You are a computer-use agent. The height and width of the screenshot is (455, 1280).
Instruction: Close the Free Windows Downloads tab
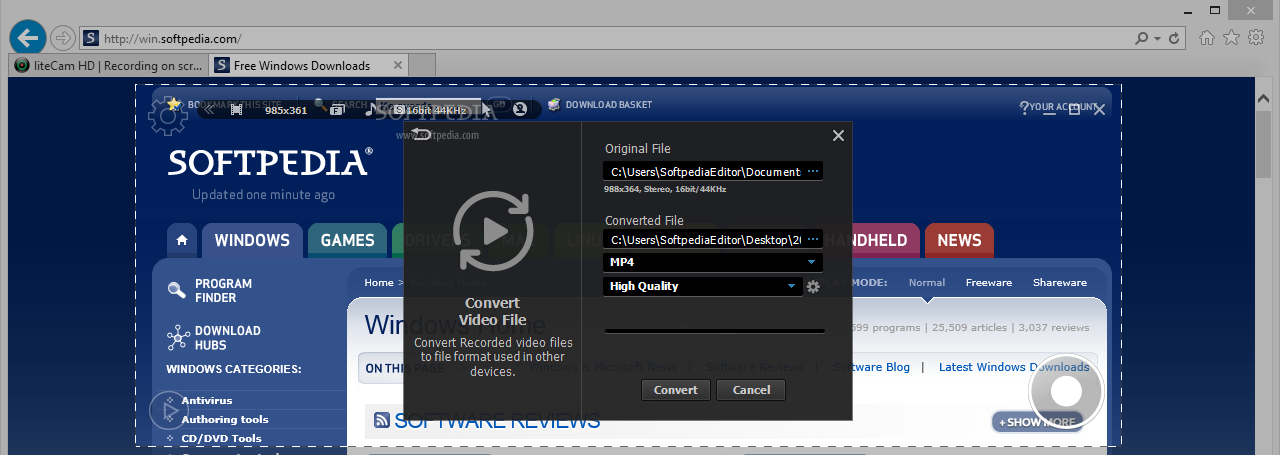[x=397, y=66]
